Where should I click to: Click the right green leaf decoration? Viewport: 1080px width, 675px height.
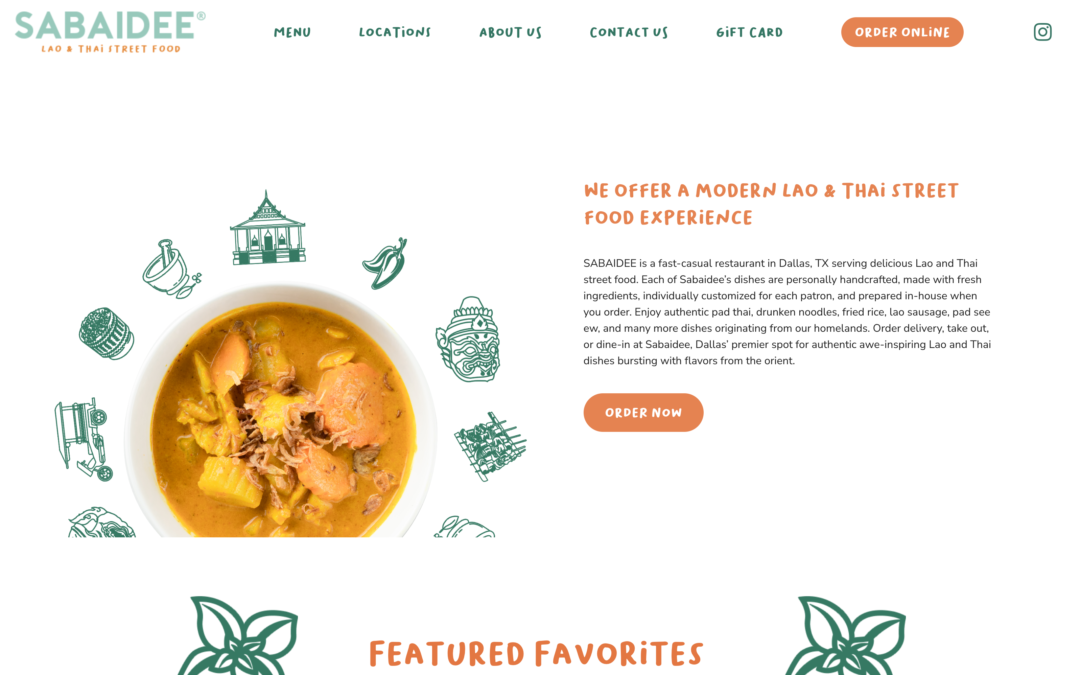click(846, 635)
